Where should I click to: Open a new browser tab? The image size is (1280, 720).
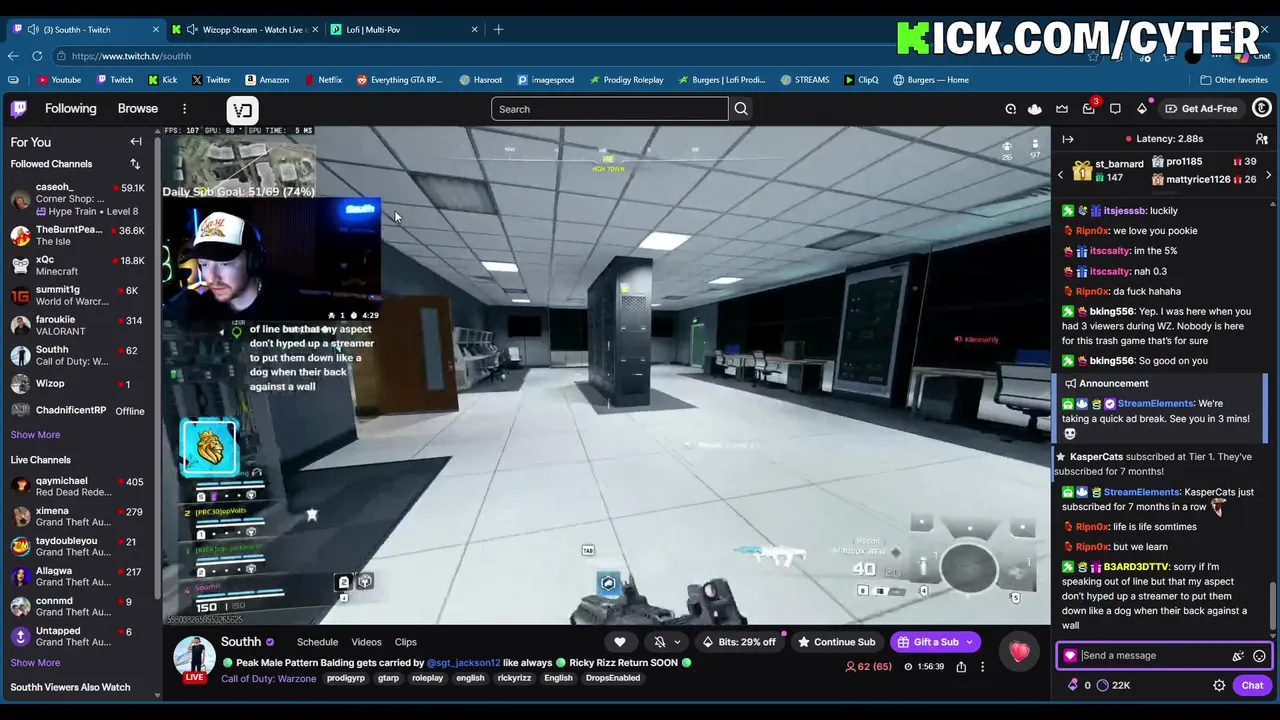pos(499,29)
